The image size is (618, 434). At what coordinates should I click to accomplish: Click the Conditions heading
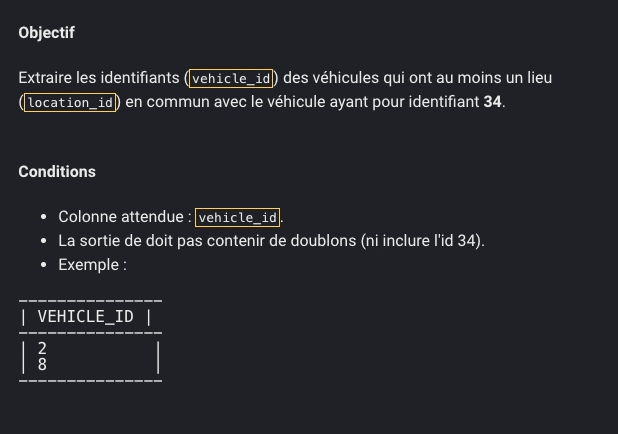click(x=57, y=172)
